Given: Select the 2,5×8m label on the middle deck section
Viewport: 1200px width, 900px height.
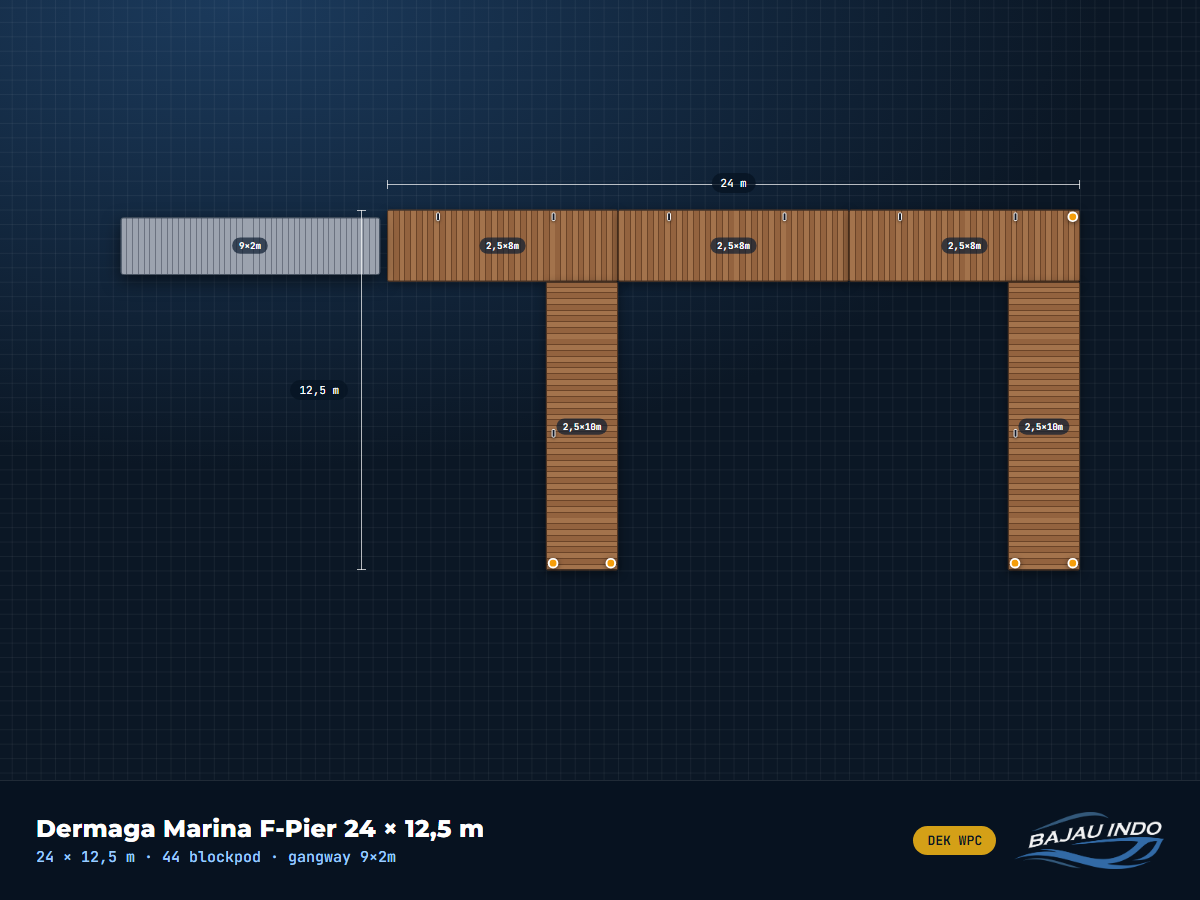Looking at the screenshot, I should [733, 246].
